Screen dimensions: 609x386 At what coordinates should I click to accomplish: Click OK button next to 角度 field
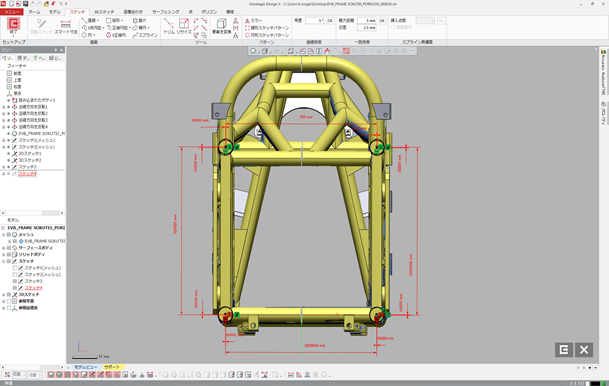click(x=330, y=20)
